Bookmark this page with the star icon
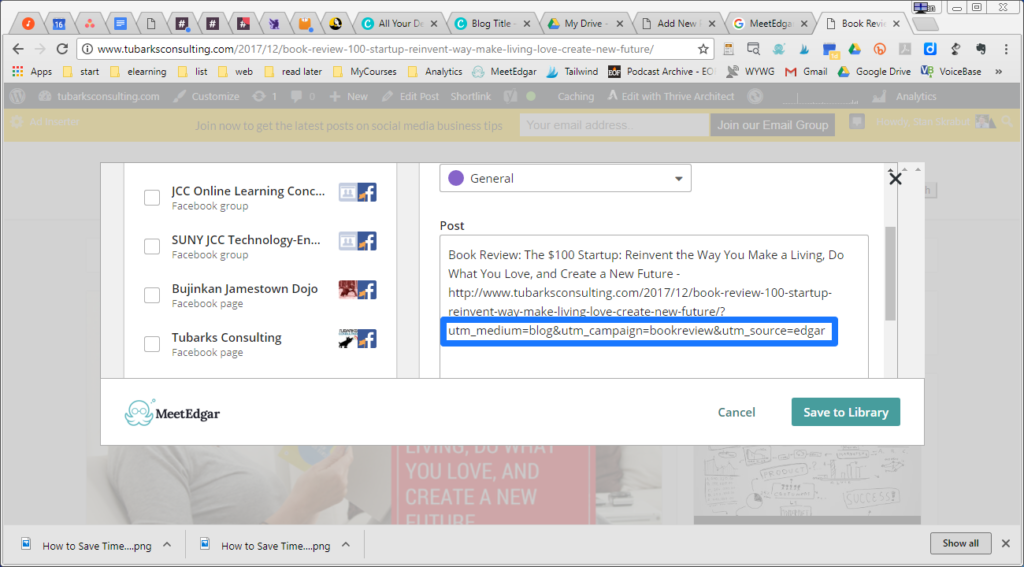Image resolution: width=1024 pixels, height=567 pixels. [703, 48]
